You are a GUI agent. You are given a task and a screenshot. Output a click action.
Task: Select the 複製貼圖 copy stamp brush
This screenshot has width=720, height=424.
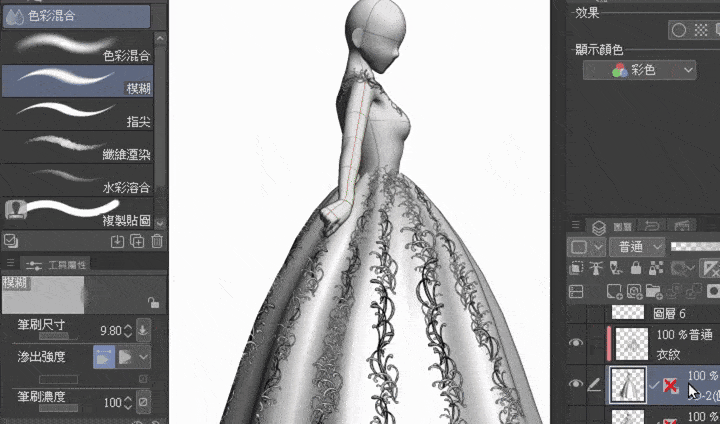click(x=78, y=213)
